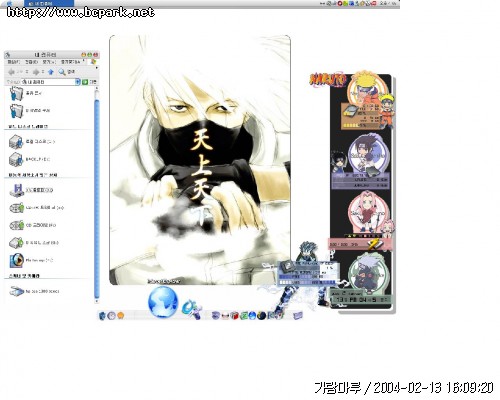500x400 pixels.
Task: Select the second user Documents folder icon
Action: [x=16, y=111]
